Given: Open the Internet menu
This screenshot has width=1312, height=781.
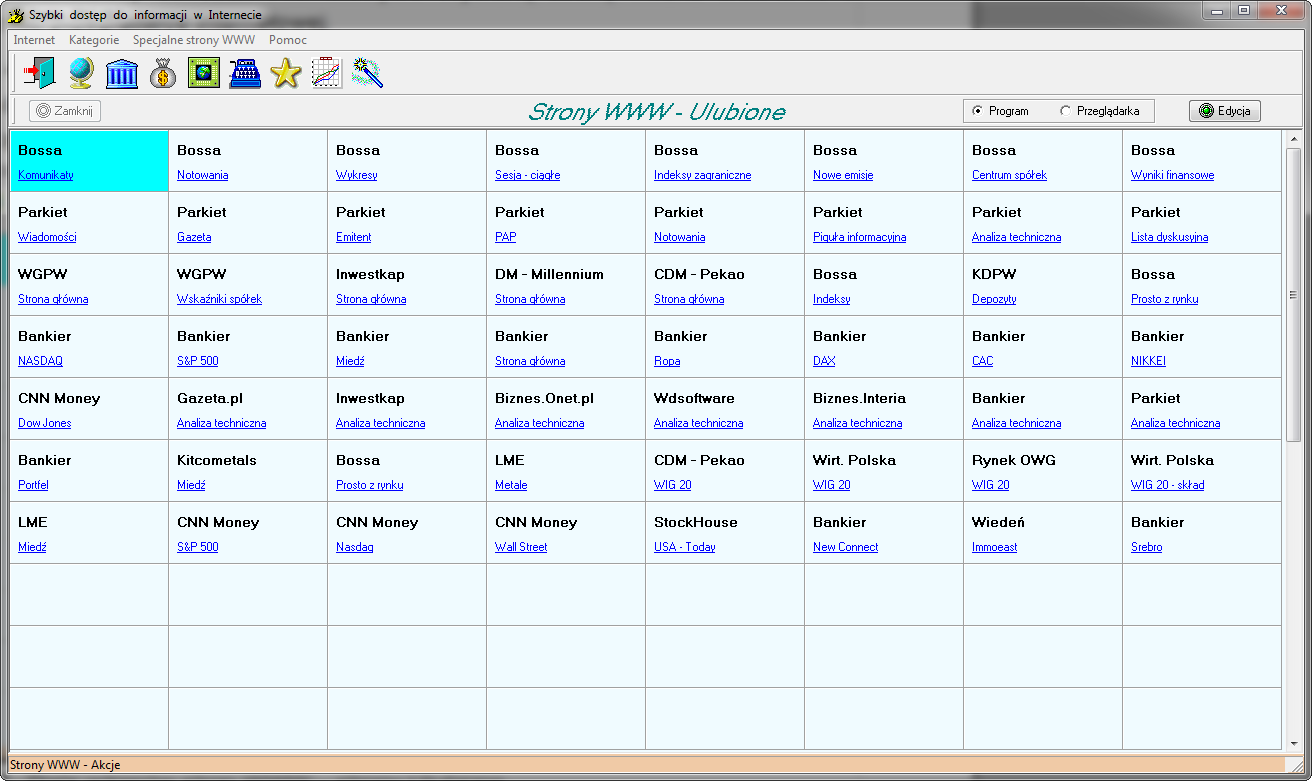Looking at the screenshot, I should [x=34, y=40].
